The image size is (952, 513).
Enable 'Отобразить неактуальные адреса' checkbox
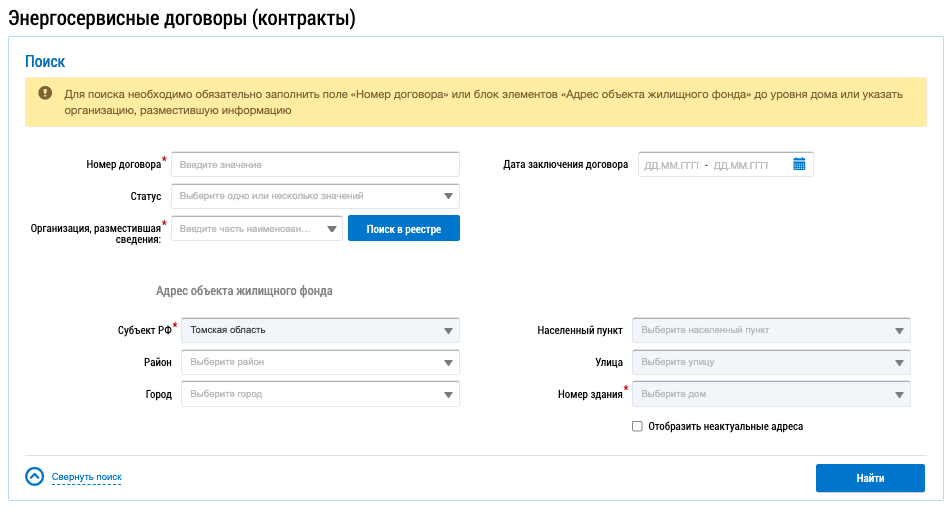[x=637, y=426]
